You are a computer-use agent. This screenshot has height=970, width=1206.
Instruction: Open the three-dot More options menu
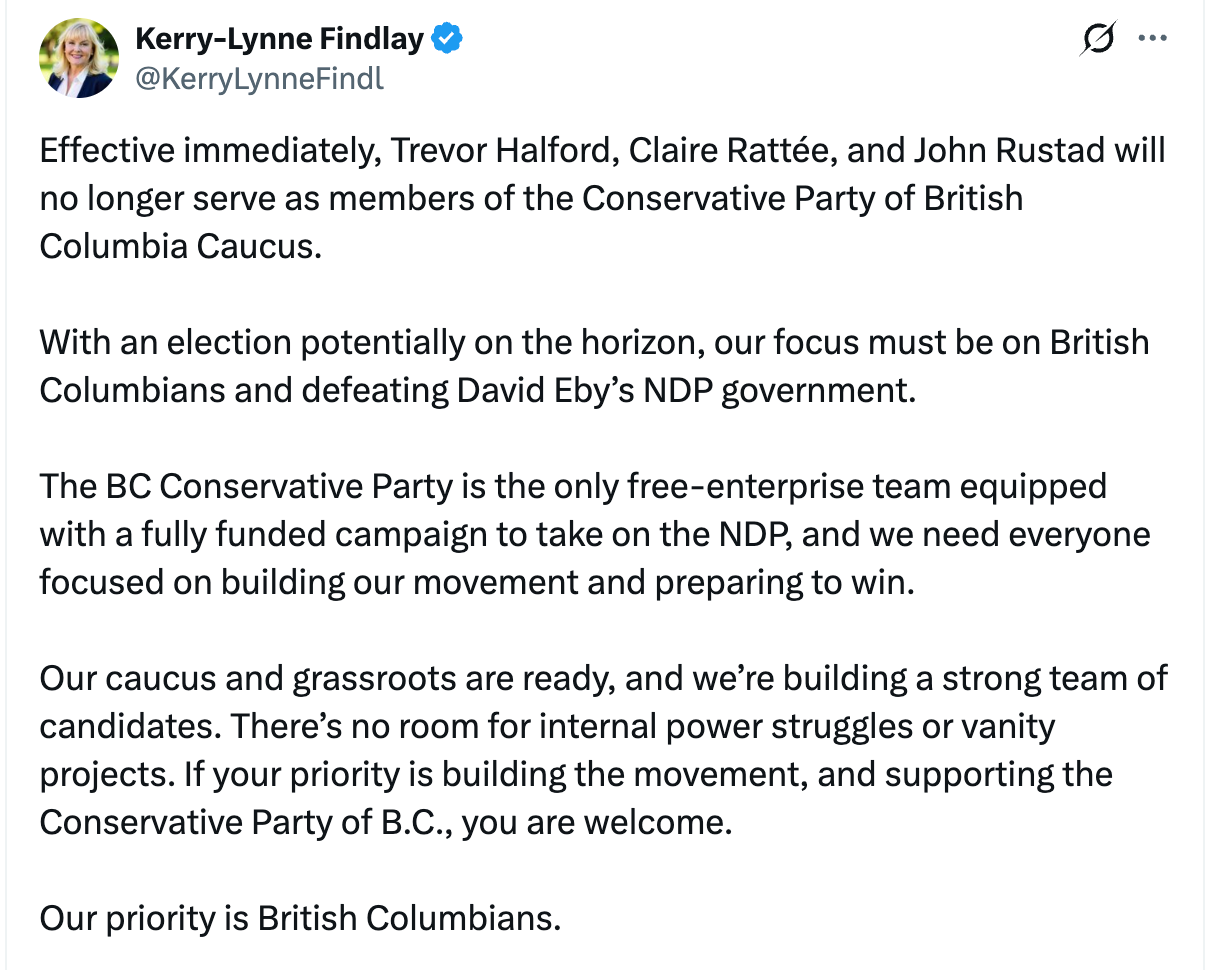pos(1153,39)
